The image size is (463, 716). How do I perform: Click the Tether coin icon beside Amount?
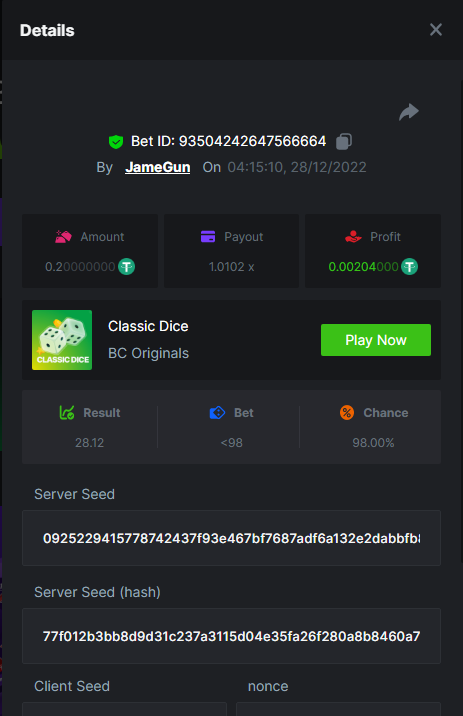[126, 267]
